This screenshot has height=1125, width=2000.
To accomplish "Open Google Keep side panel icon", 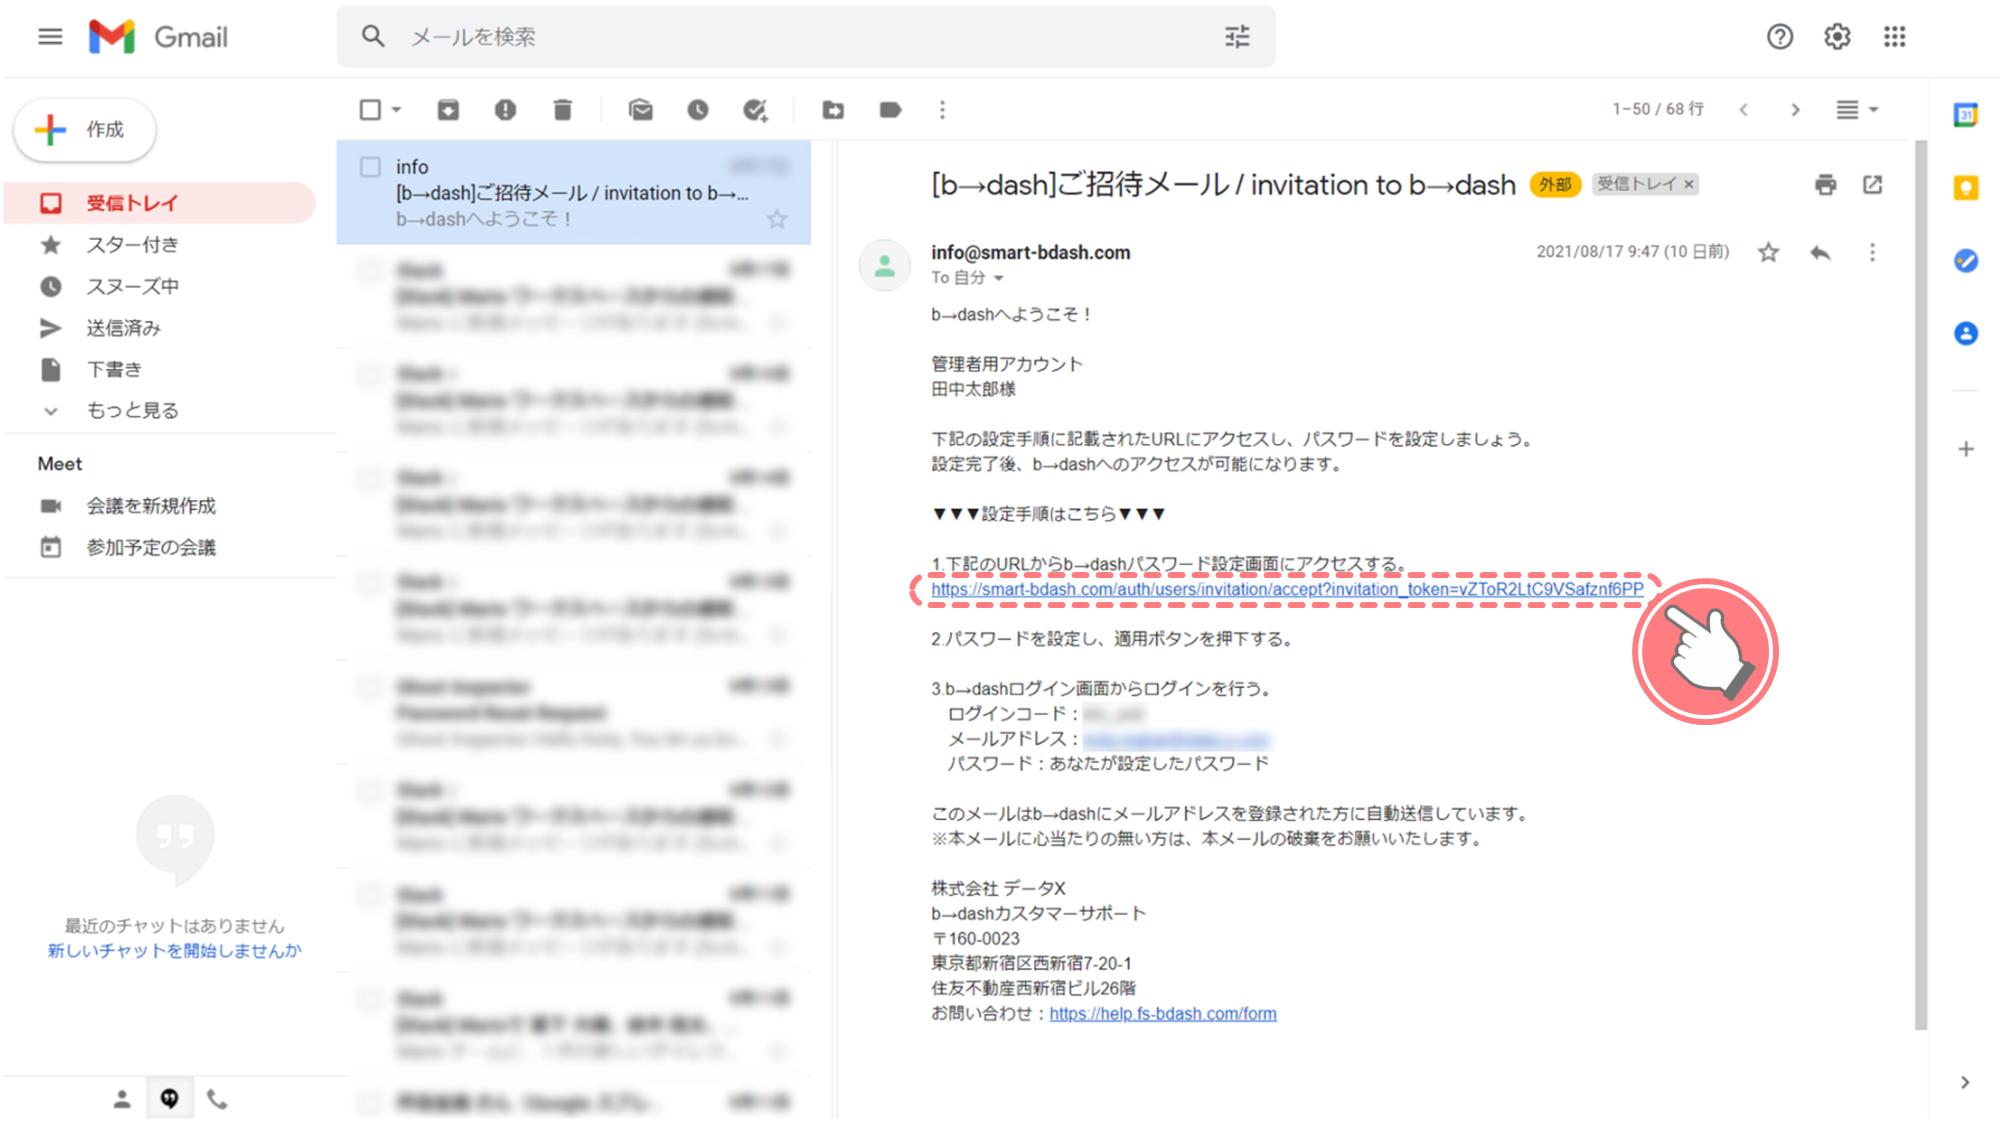I will 1966,188.
